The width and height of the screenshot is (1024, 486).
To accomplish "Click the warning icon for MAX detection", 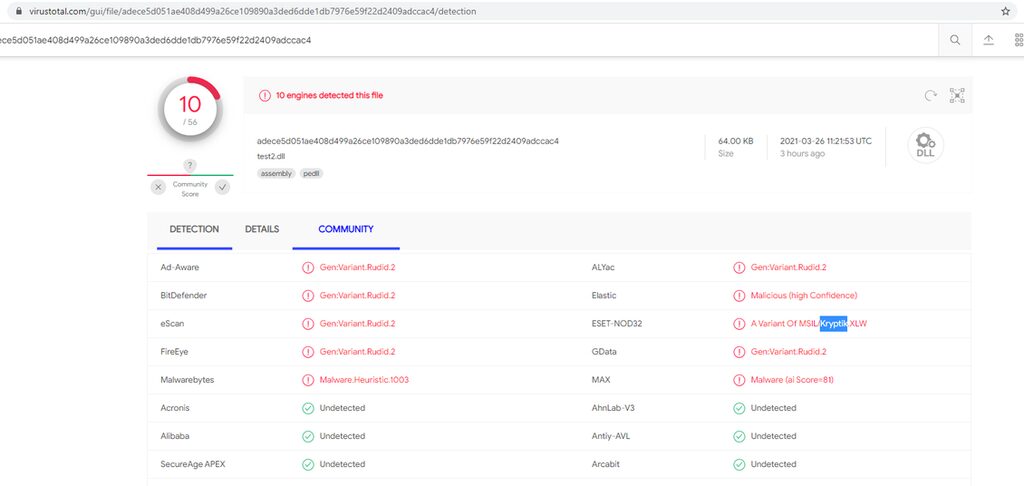I will [739, 380].
